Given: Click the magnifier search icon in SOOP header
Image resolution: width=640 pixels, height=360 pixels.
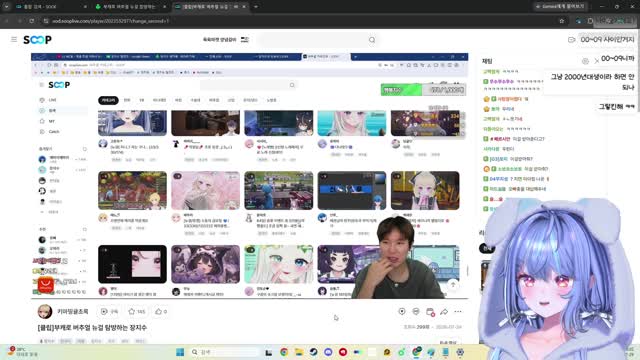Looking at the screenshot, I should click(372, 40).
